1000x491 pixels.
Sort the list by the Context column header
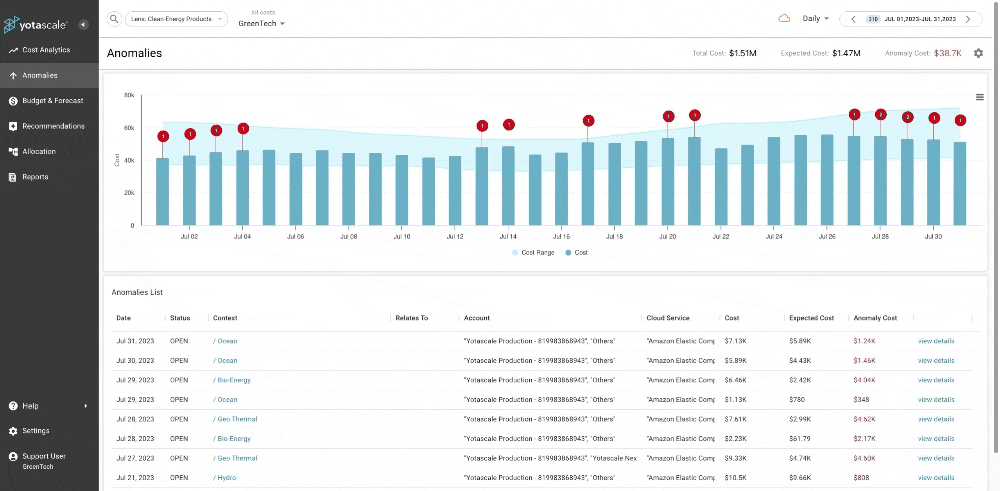click(225, 318)
